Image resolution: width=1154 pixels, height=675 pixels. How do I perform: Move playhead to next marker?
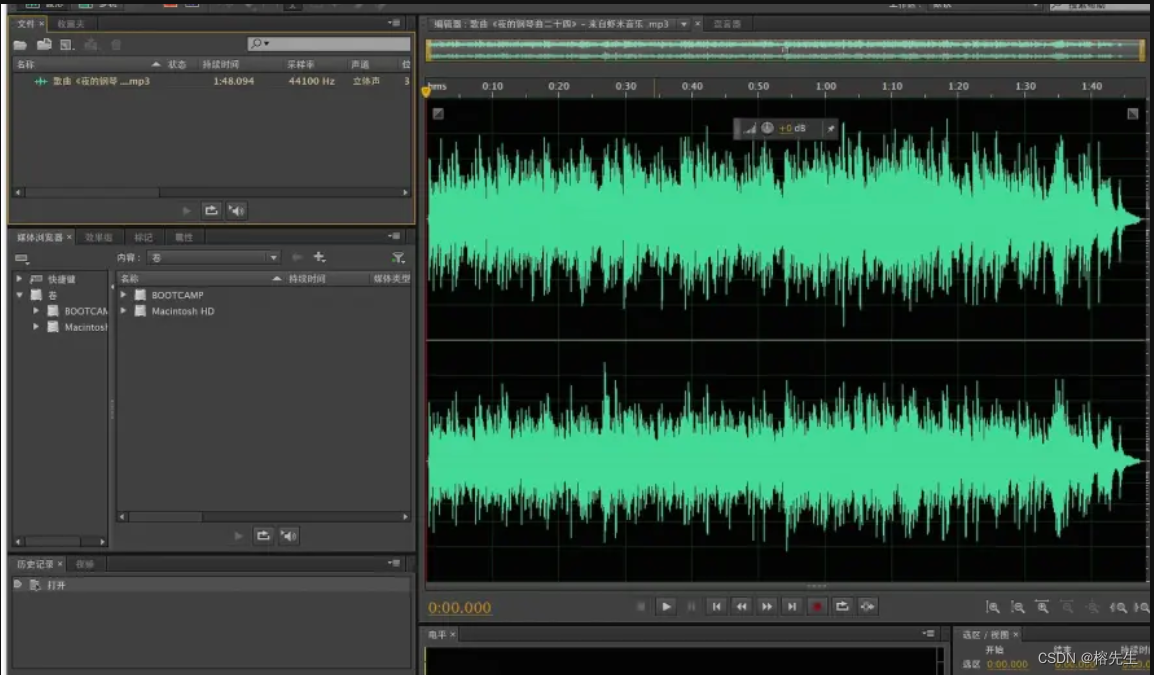(x=791, y=607)
